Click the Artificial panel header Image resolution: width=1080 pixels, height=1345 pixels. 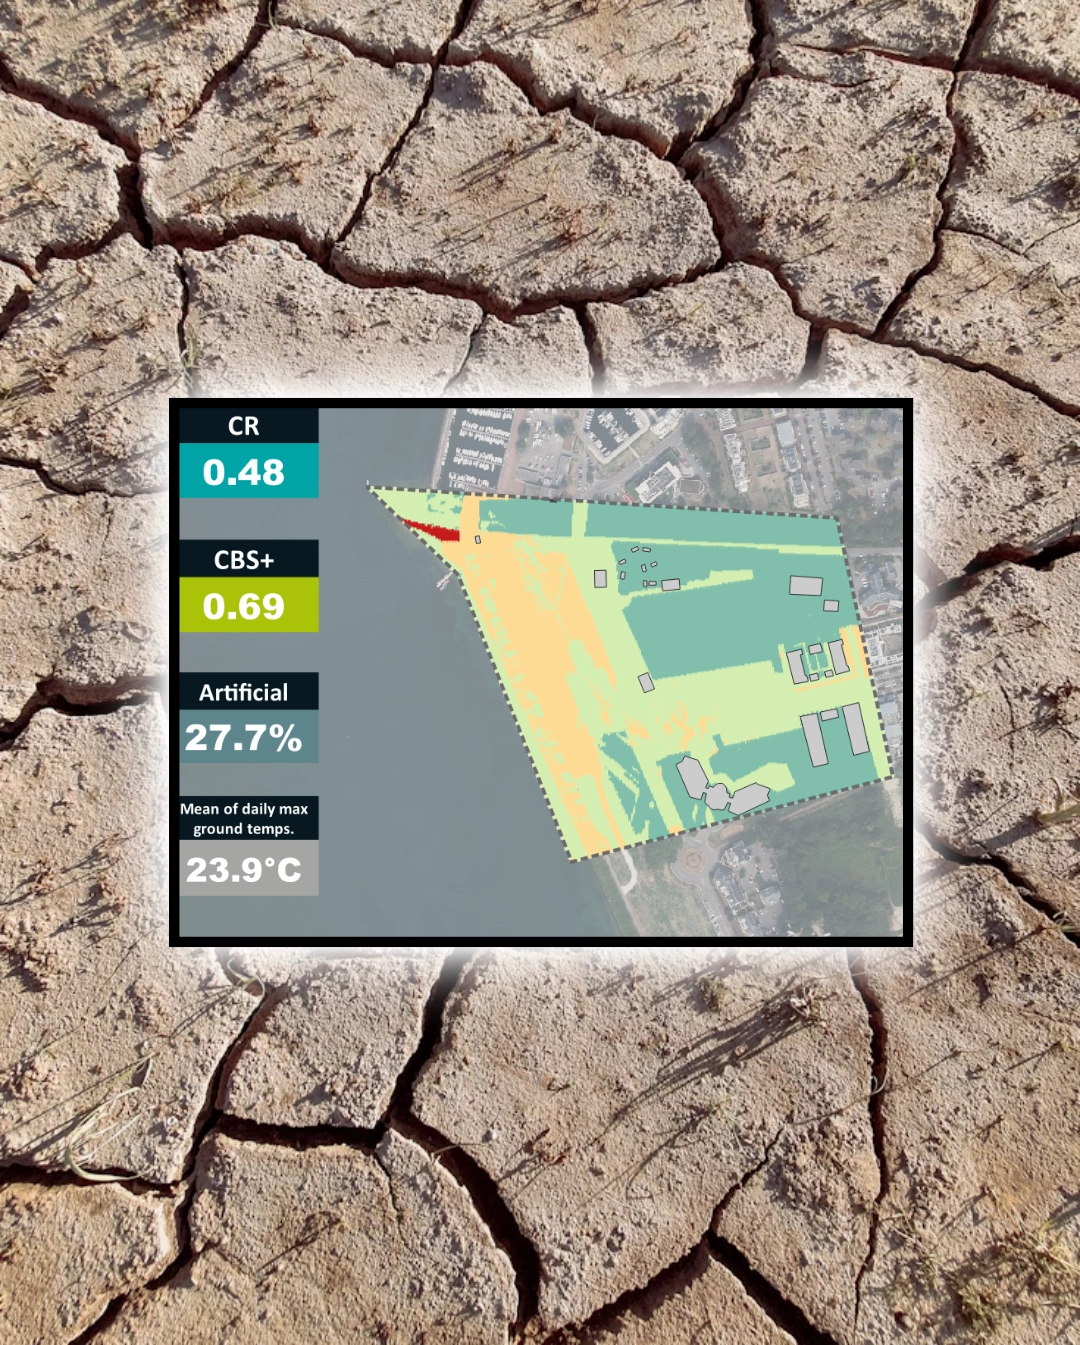click(x=247, y=692)
